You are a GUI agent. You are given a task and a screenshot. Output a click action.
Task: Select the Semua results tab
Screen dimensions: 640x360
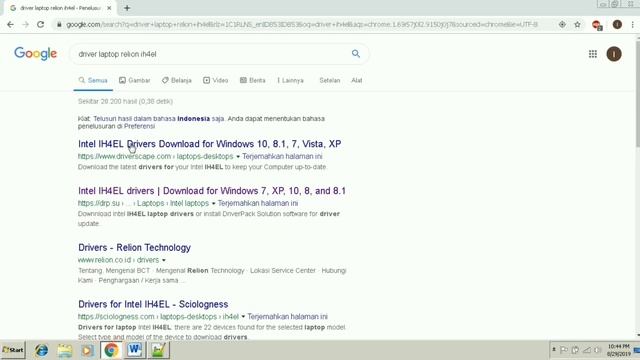(93, 80)
